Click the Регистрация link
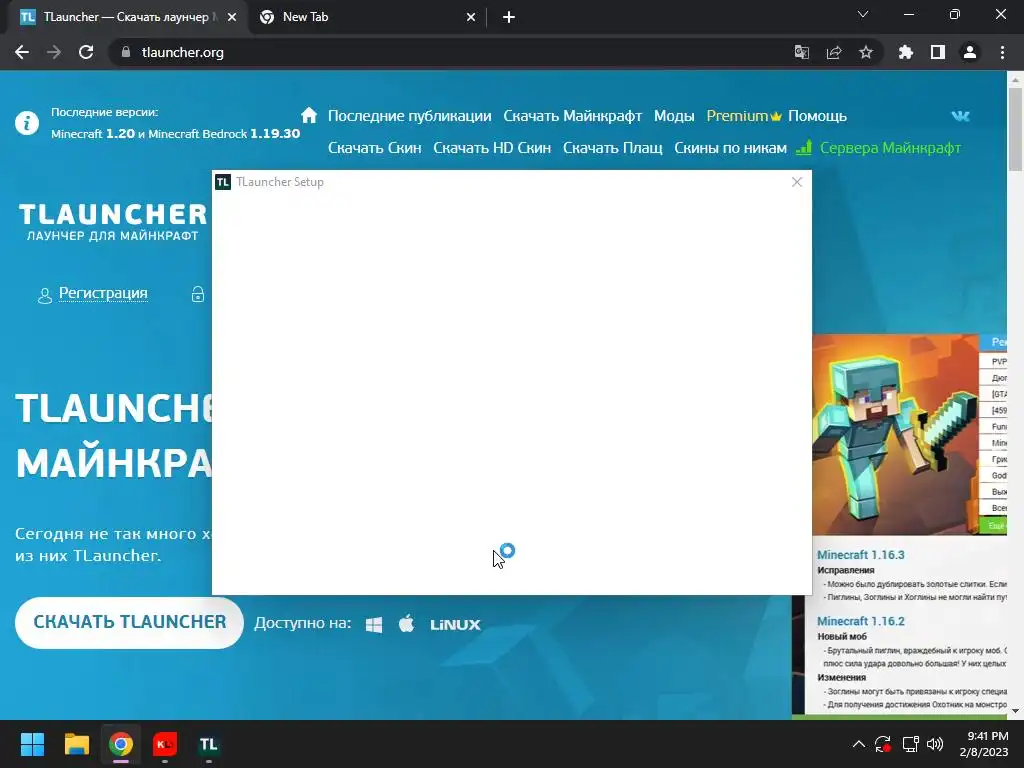This screenshot has height=768, width=1024. click(x=103, y=293)
